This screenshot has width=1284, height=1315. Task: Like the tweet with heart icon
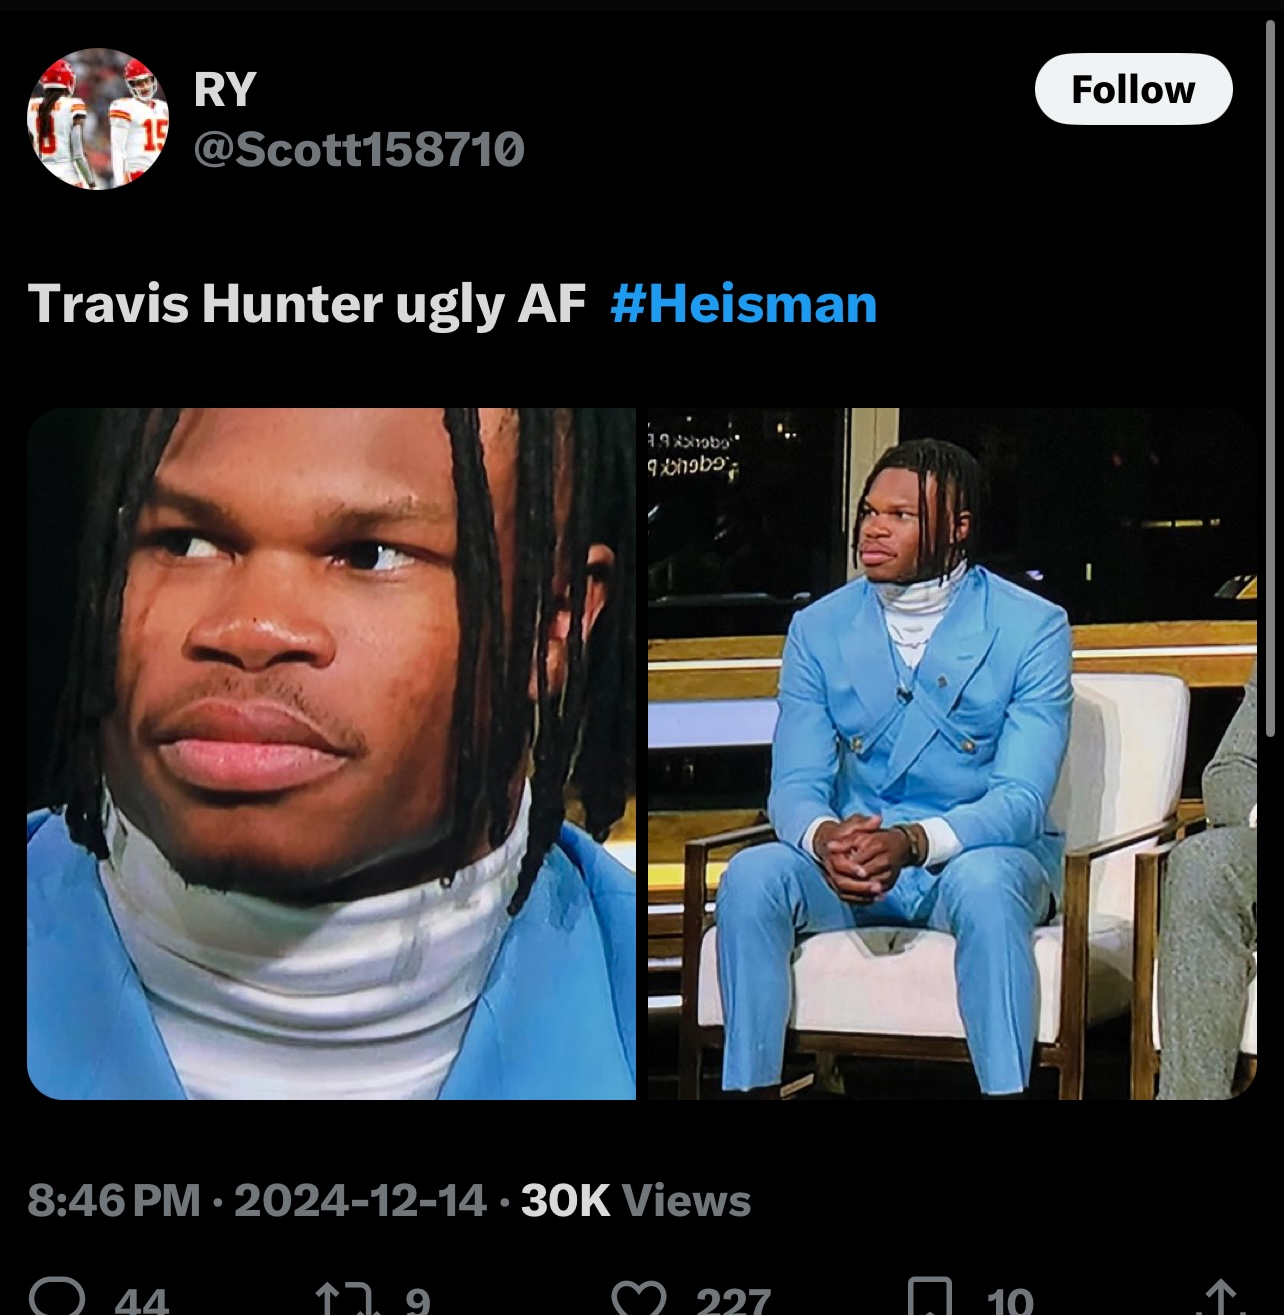click(639, 1298)
